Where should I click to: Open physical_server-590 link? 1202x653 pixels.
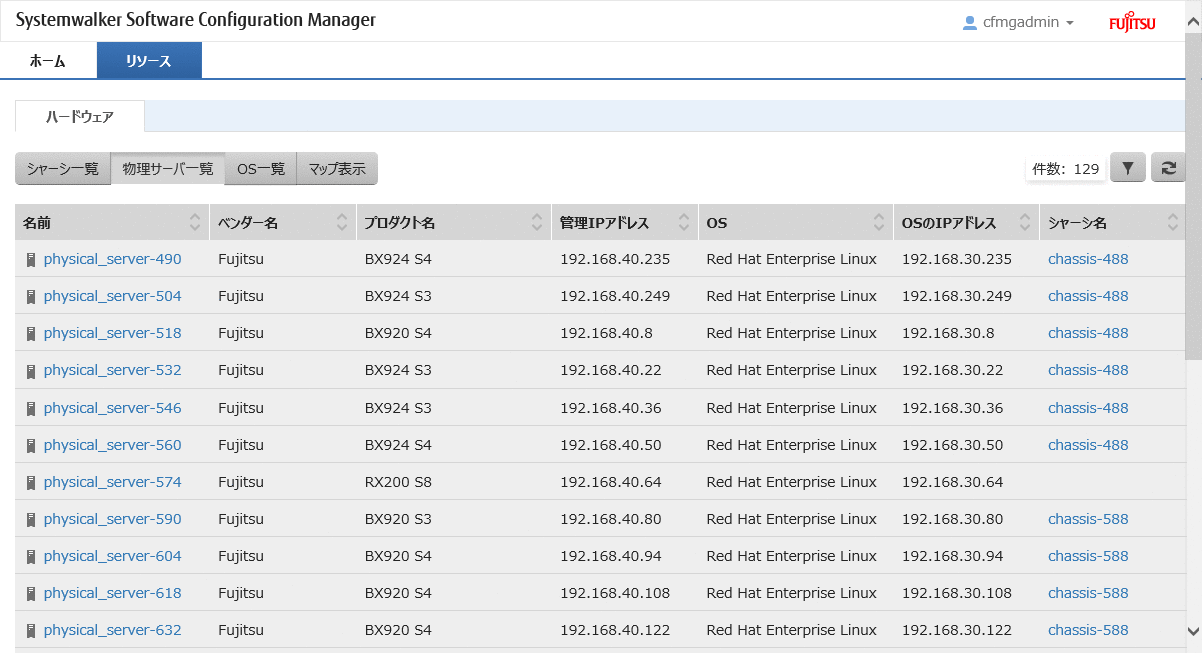113,519
